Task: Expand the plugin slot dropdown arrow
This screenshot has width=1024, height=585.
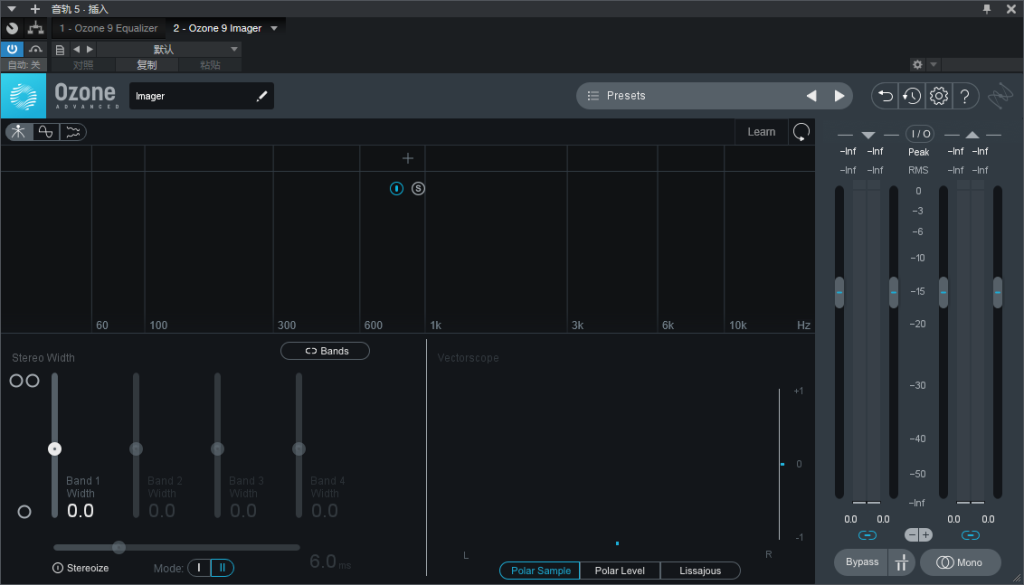Action: pos(274,28)
